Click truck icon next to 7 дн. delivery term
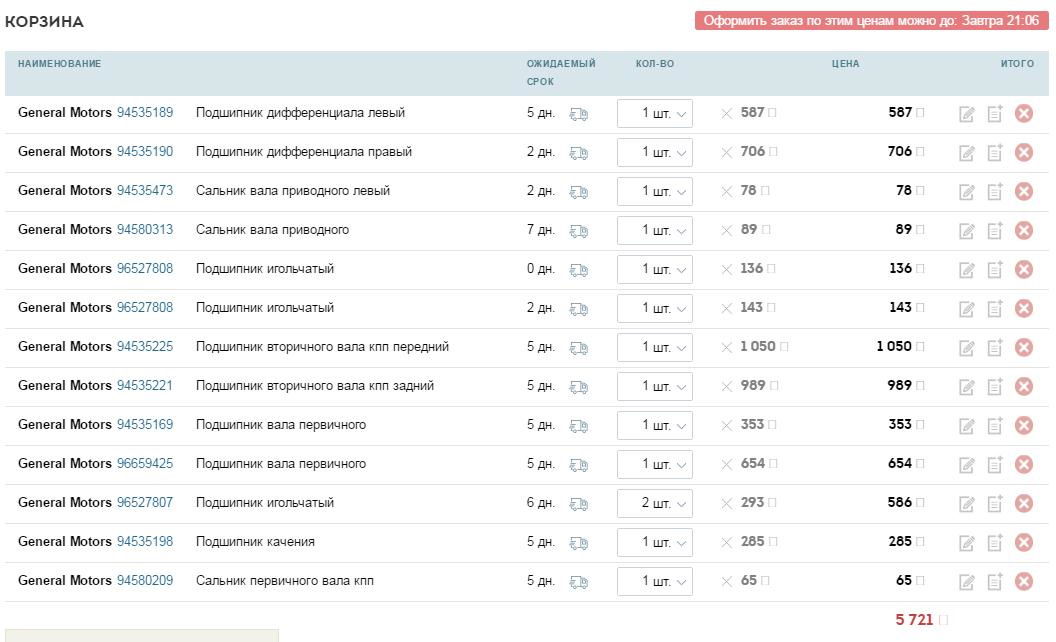The width and height of the screenshot is (1056, 642). (581, 230)
